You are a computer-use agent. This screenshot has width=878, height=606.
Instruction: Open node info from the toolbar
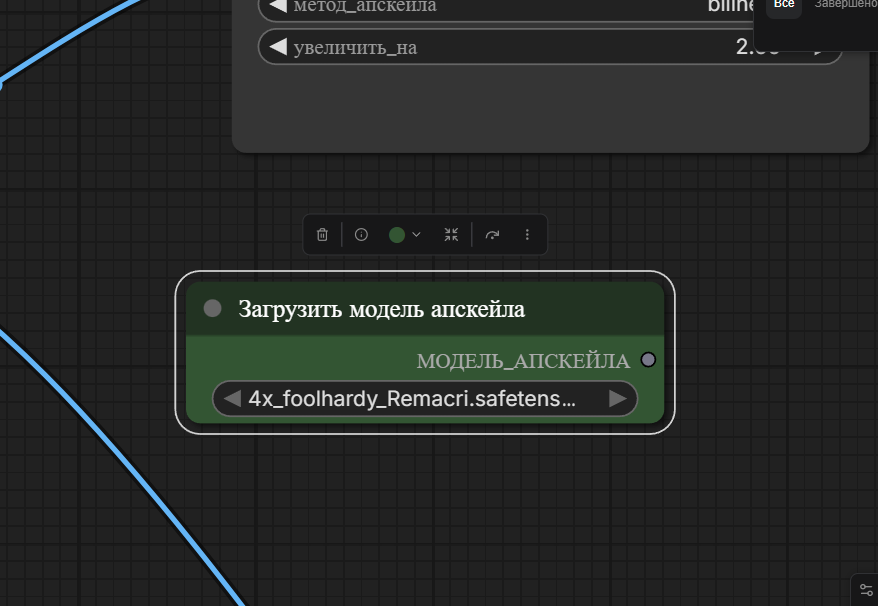361,235
